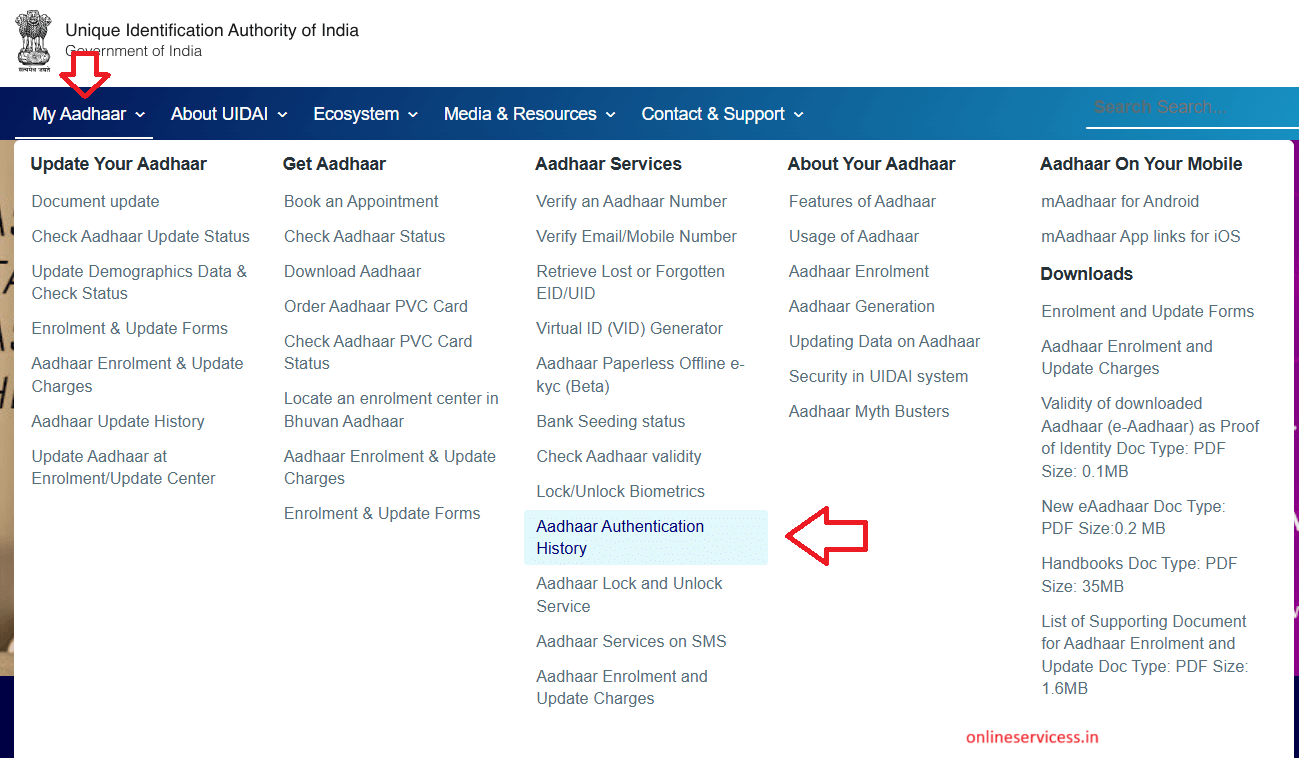Click the onlineservicess.in link
The width and height of the screenshot is (1299, 758).
1031,736
